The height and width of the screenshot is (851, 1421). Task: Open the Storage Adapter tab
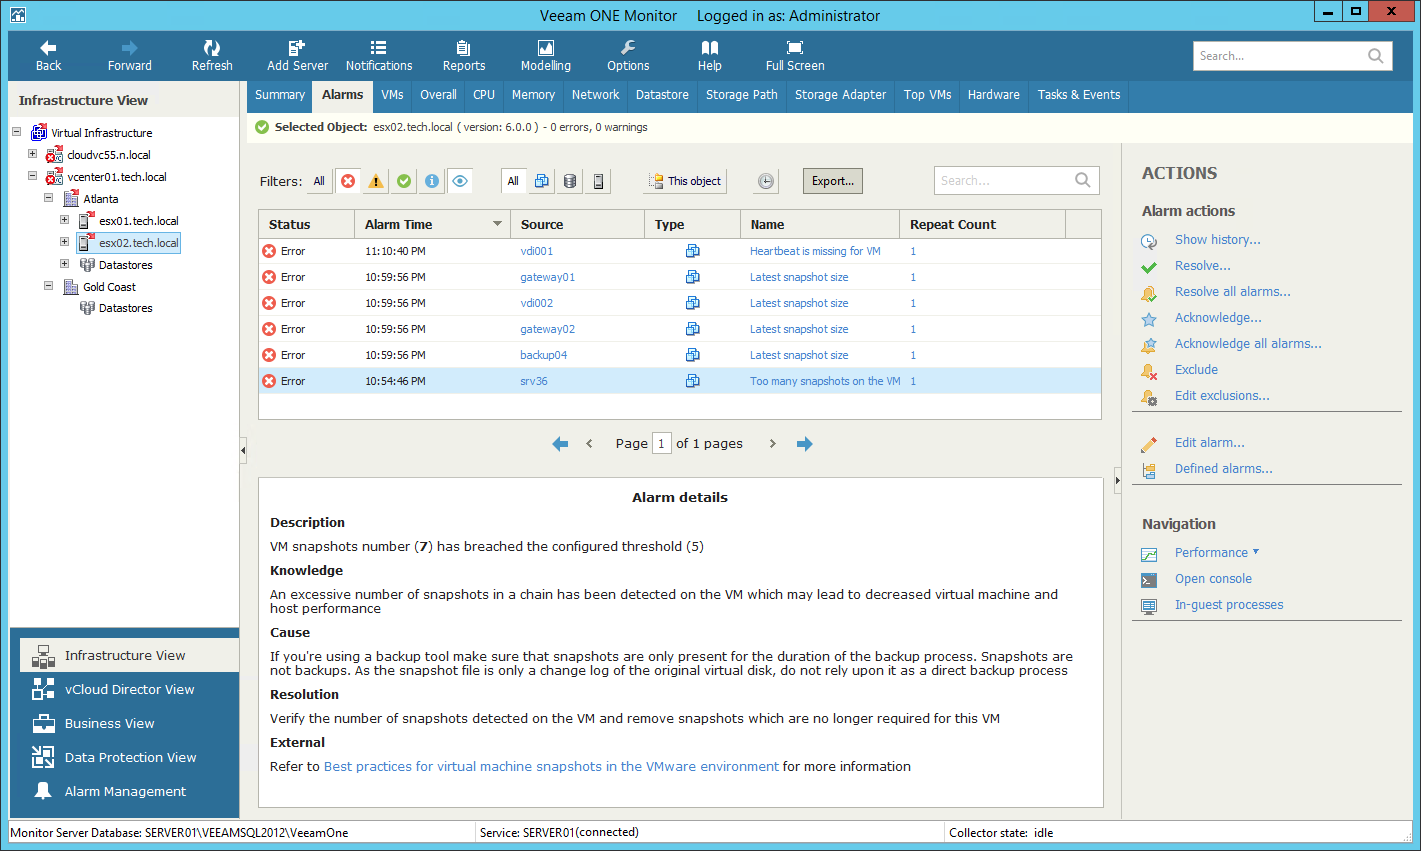(840, 95)
